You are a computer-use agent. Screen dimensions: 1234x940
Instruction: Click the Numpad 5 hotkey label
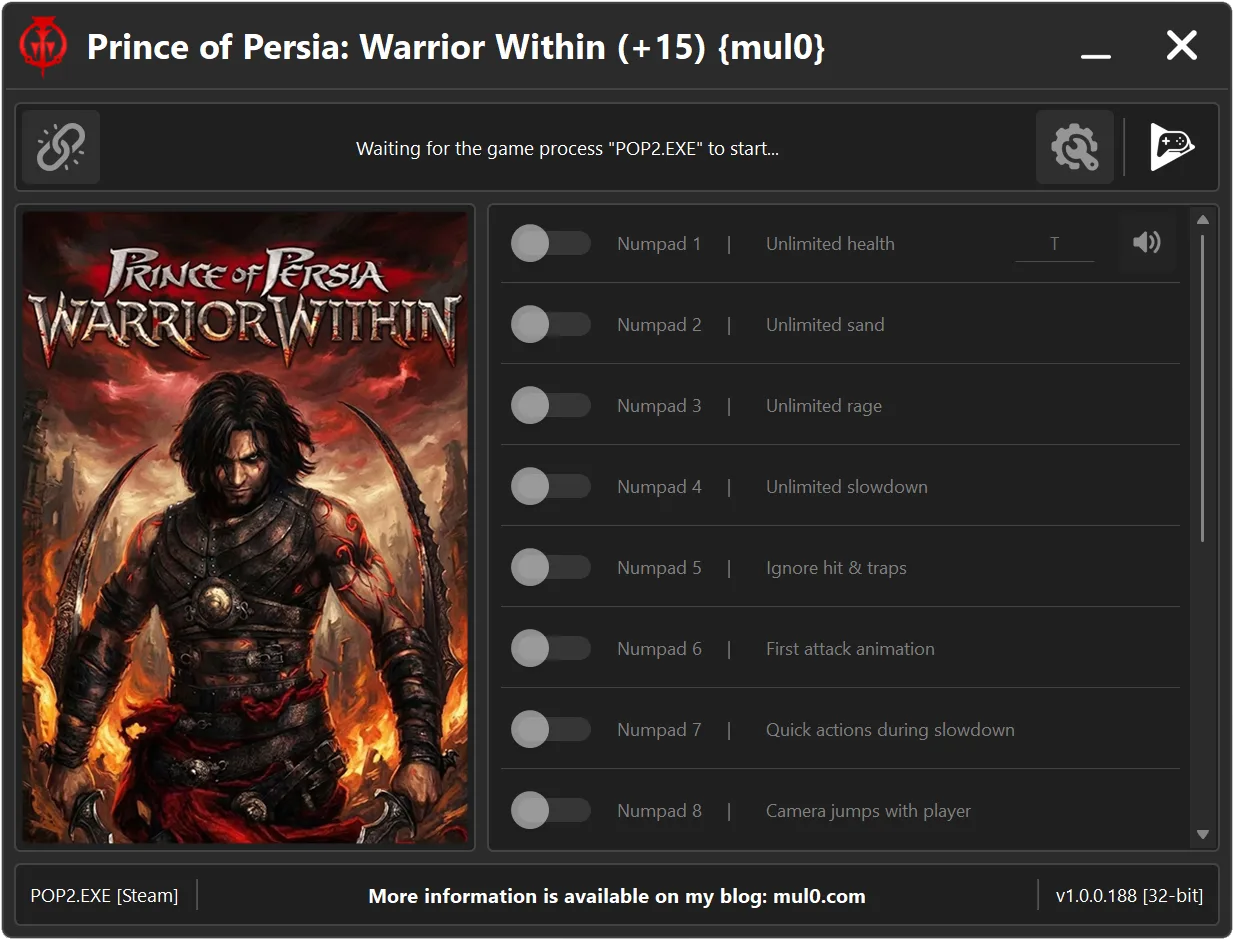pyautogui.click(x=659, y=567)
